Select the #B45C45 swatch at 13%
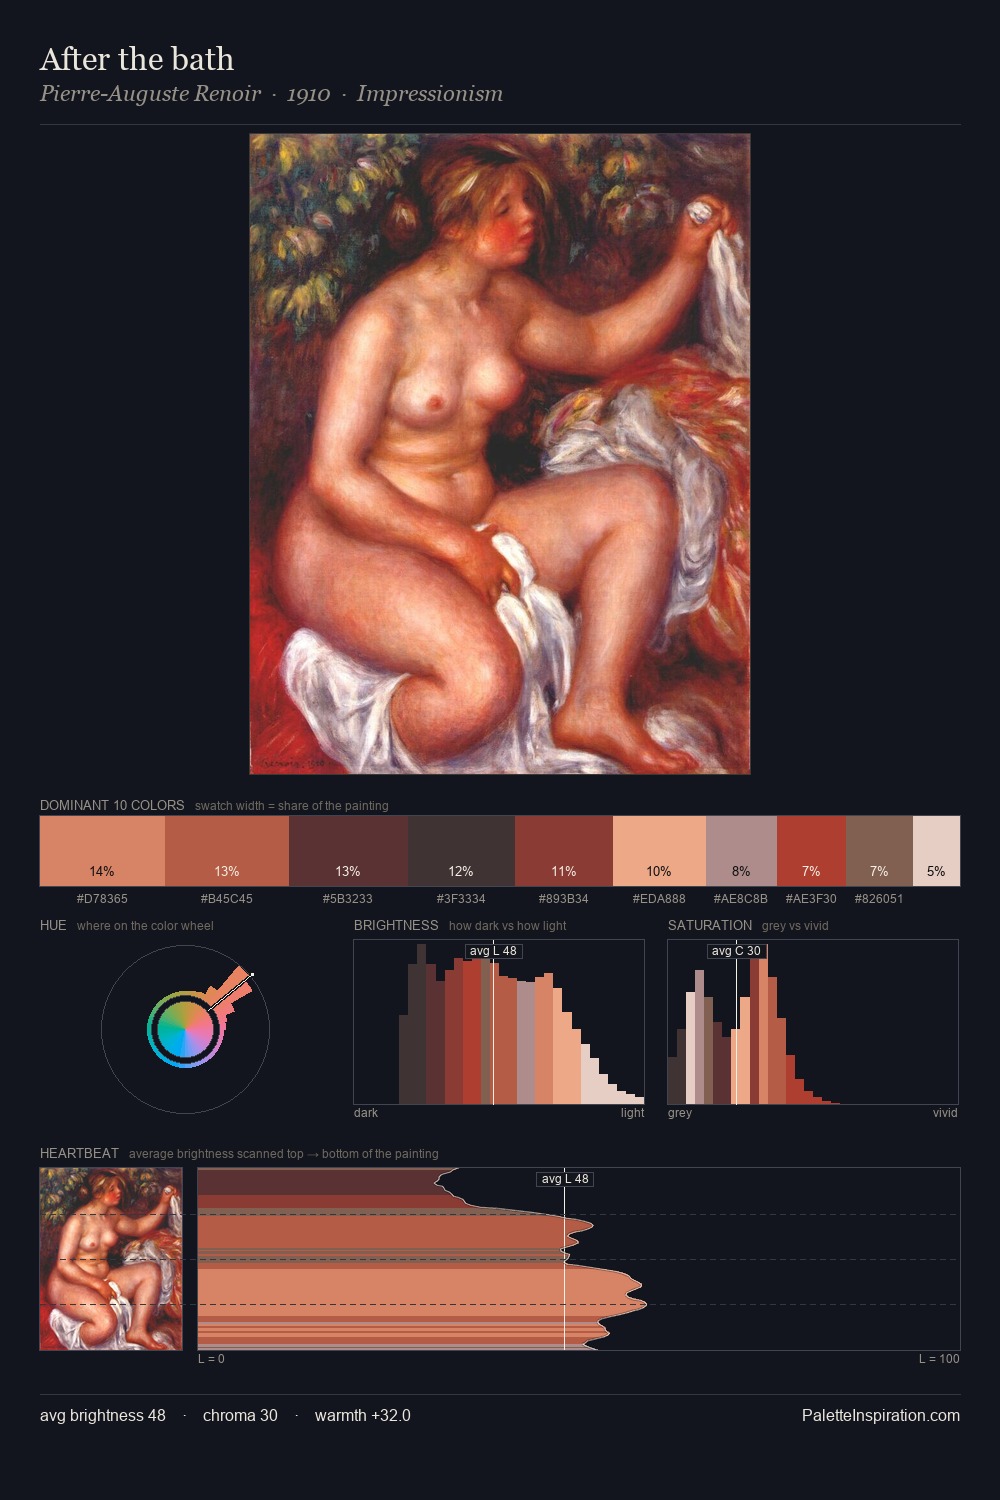The image size is (1000, 1500). click(x=227, y=851)
